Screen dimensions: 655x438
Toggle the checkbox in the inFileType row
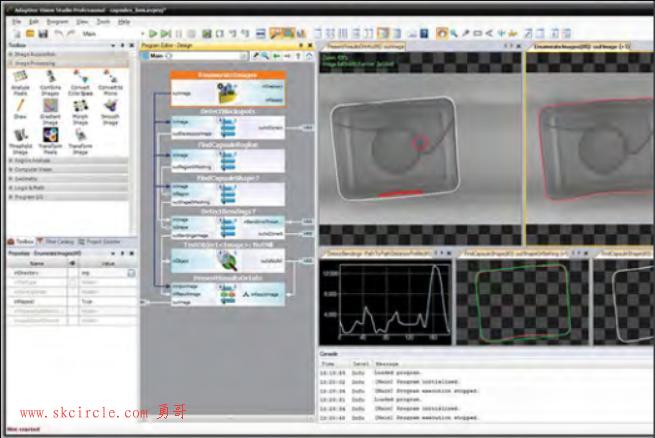[73, 282]
